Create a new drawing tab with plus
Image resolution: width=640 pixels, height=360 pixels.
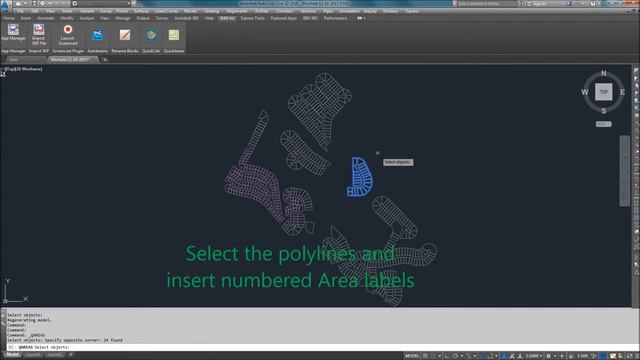click(105, 60)
